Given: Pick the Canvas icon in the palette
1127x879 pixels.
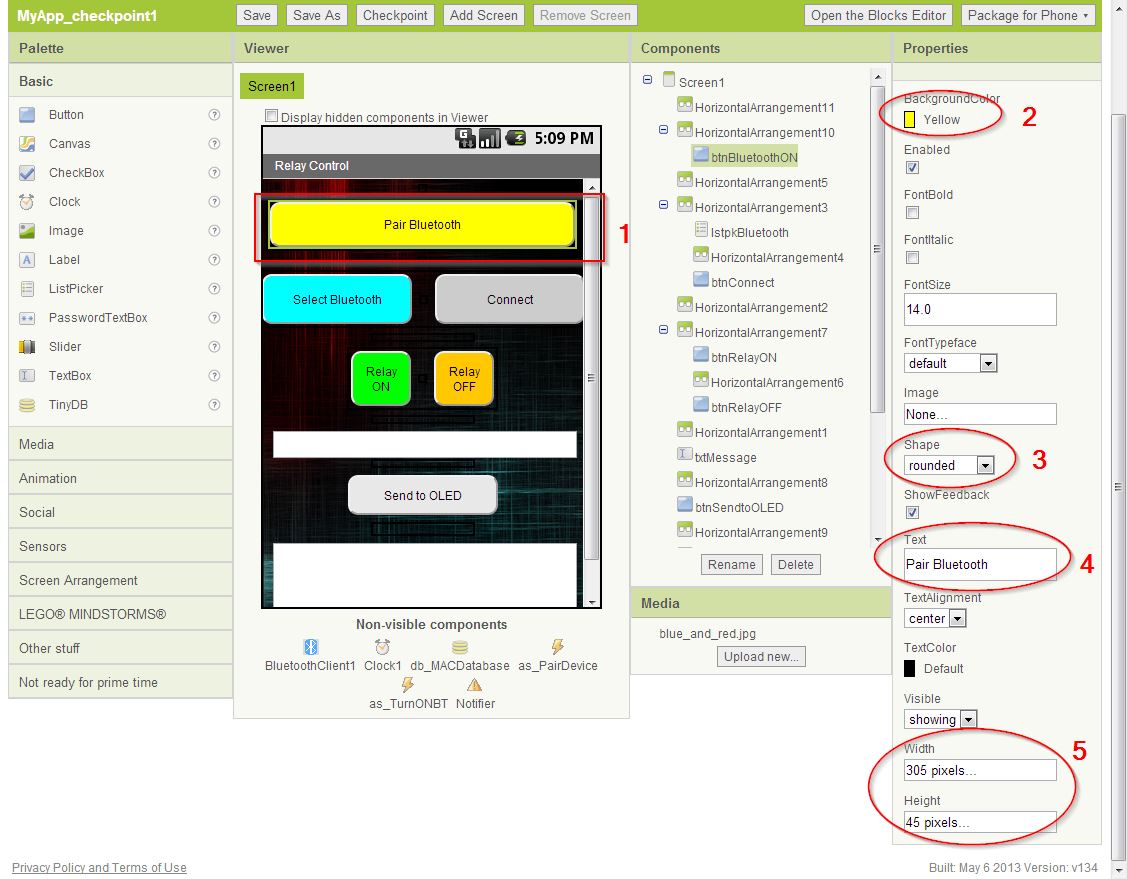Looking at the screenshot, I should coord(28,144).
